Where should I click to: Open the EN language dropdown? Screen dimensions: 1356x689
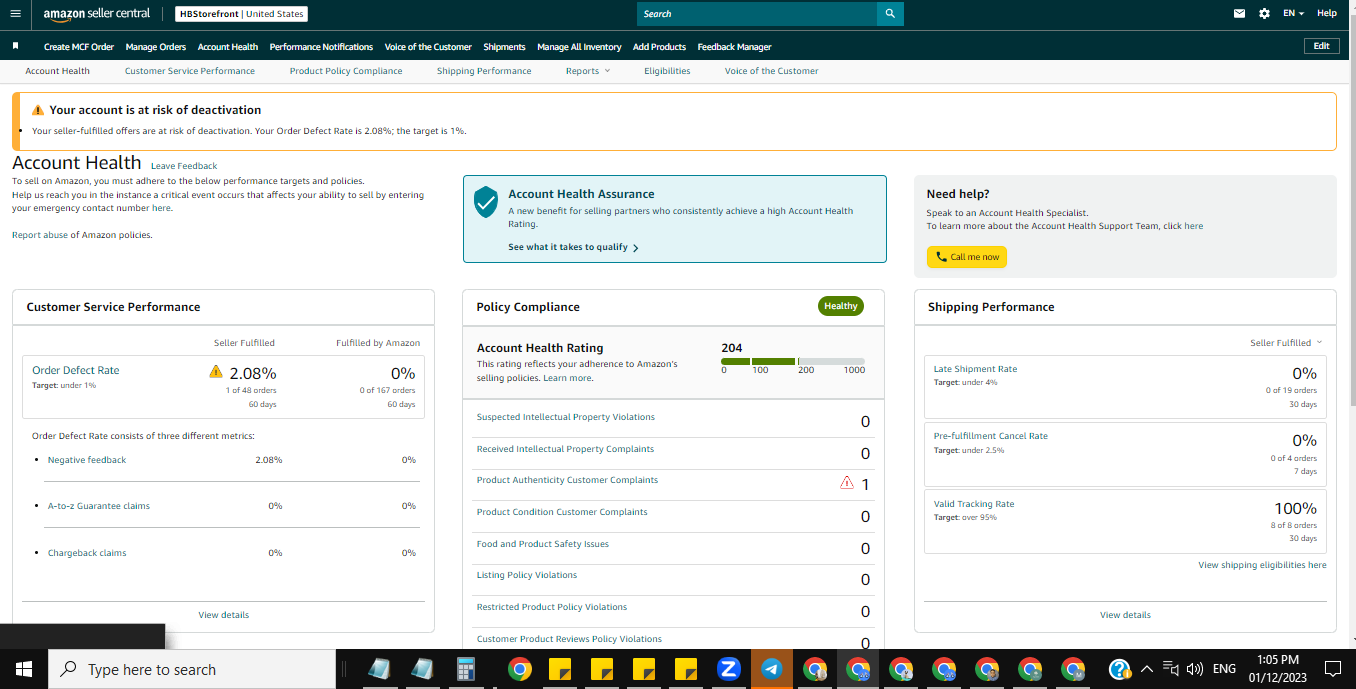coord(1293,14)
